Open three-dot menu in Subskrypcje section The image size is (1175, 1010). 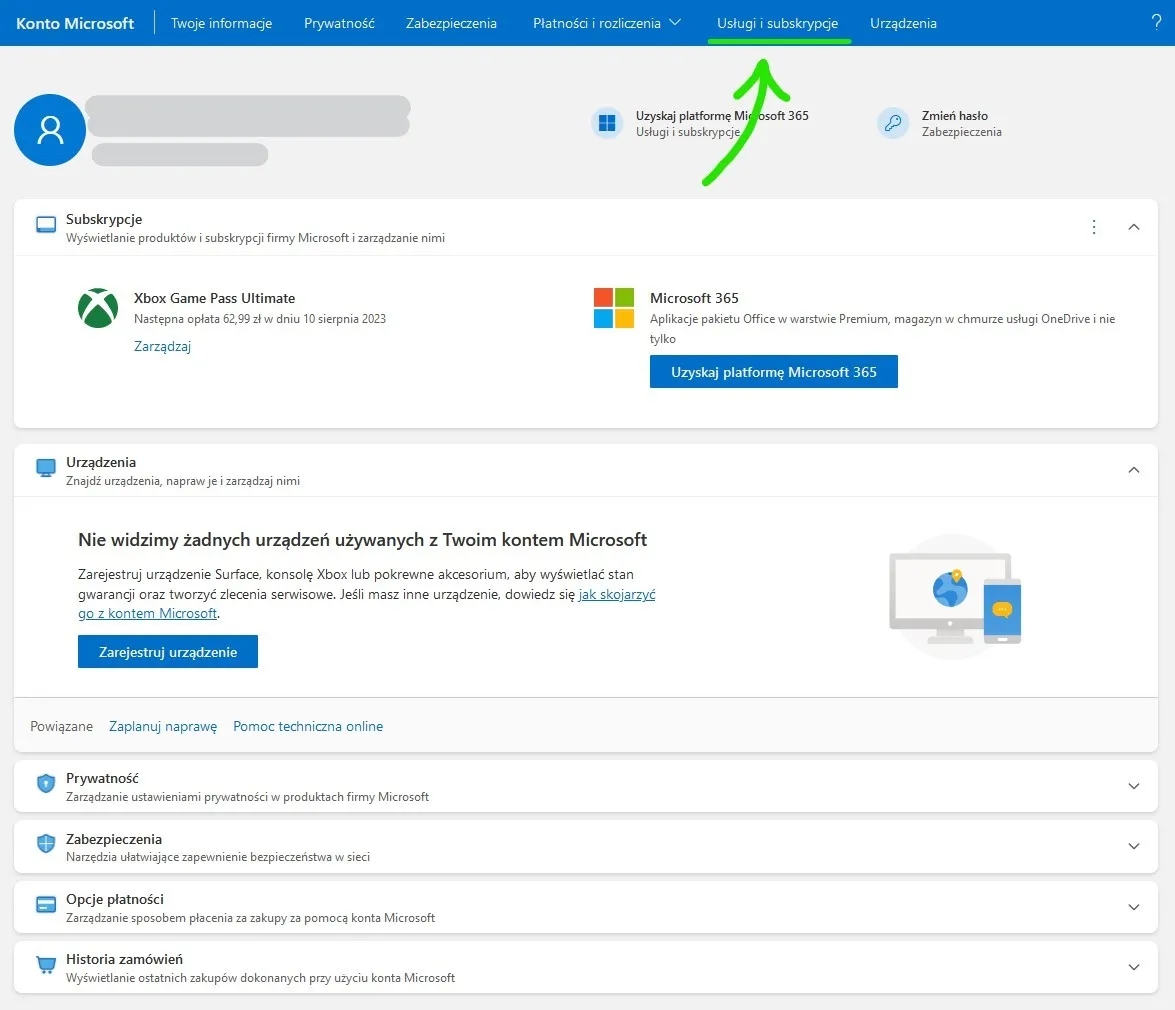[1094, 227]
